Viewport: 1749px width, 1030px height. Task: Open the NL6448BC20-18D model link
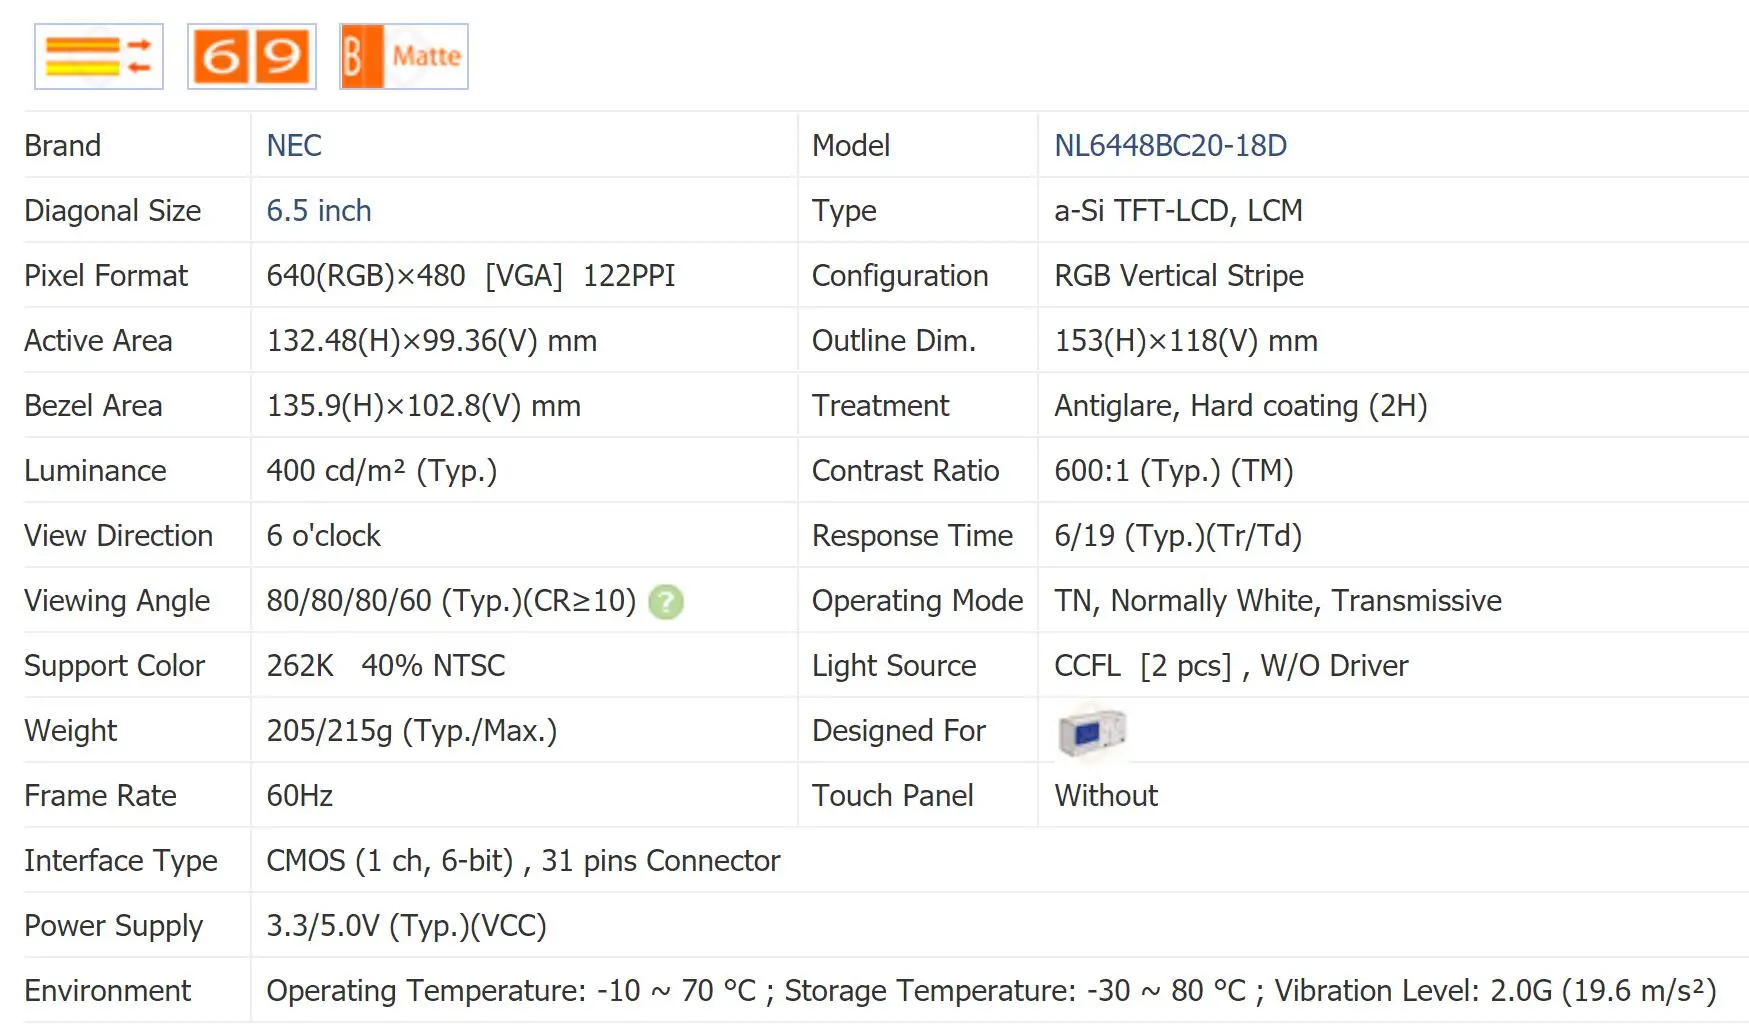(1170, 146)
